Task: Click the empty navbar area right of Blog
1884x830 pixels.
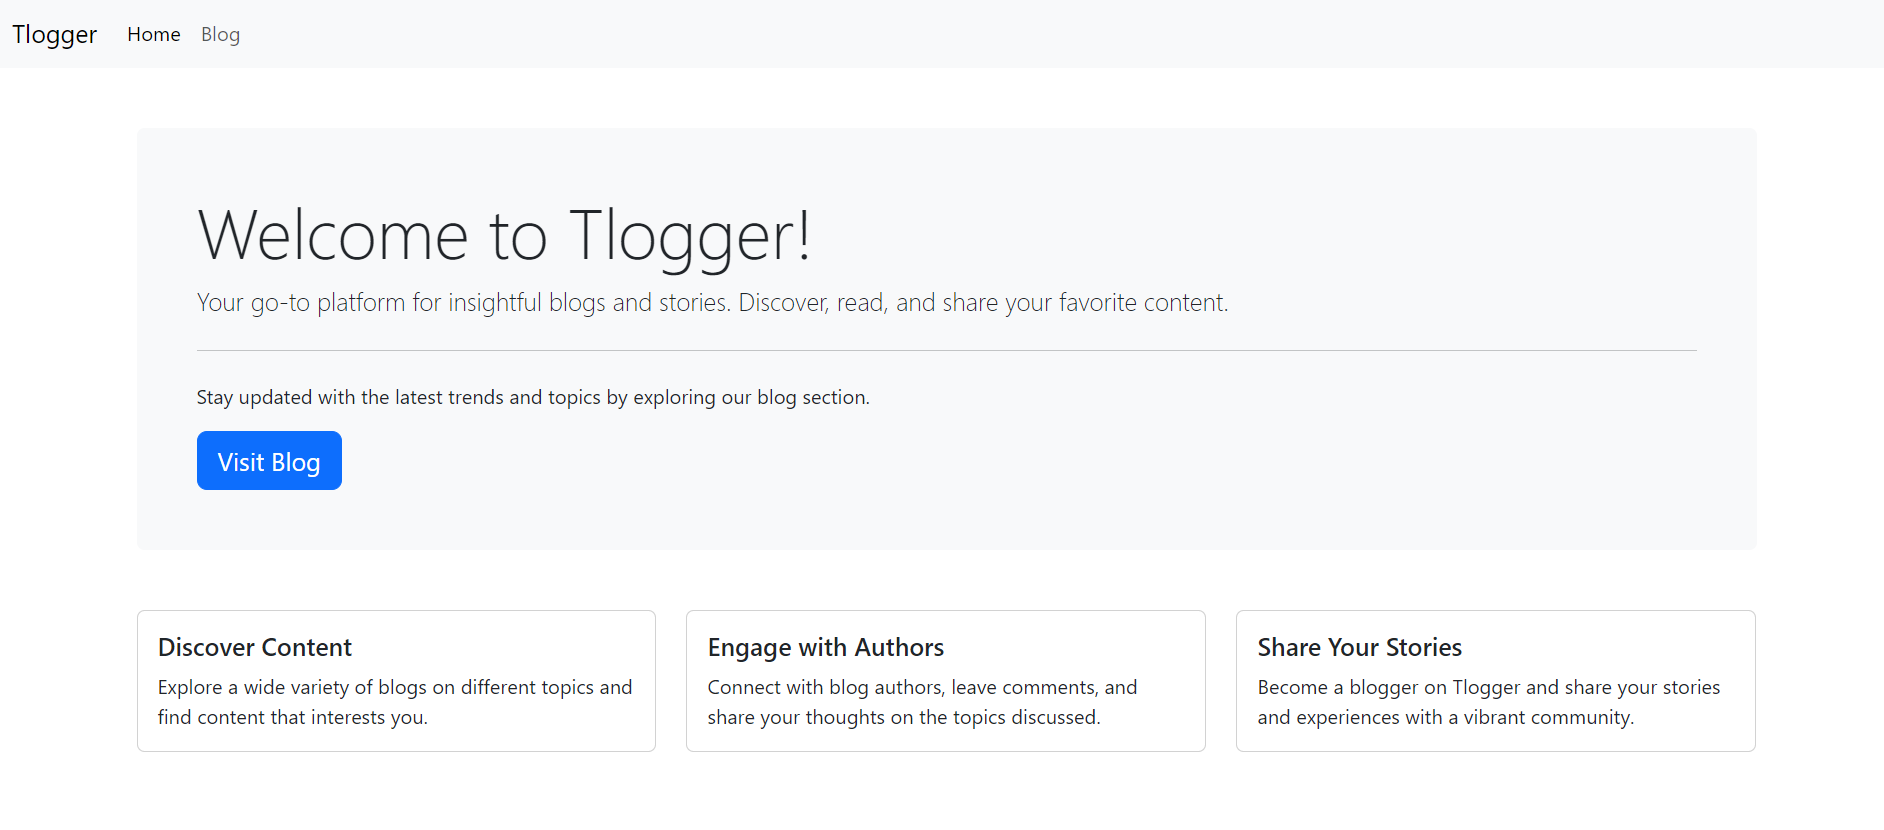Action: click(x=1000, y=35)
